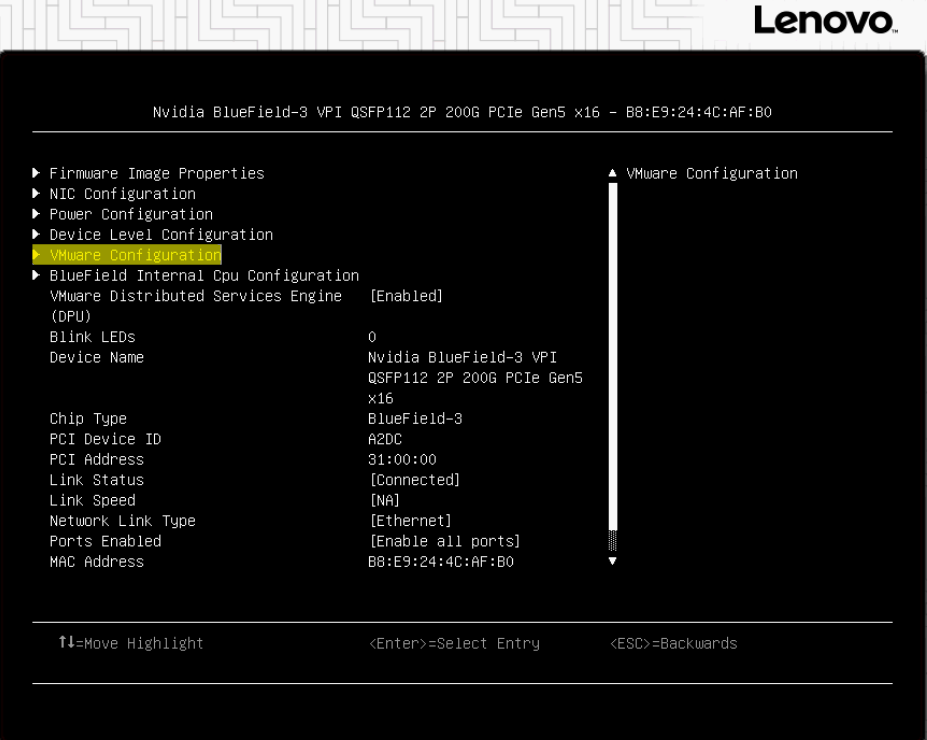927x740 pixels.
Task: Click the vertical scrollbar track
Action: coord(612,366)
